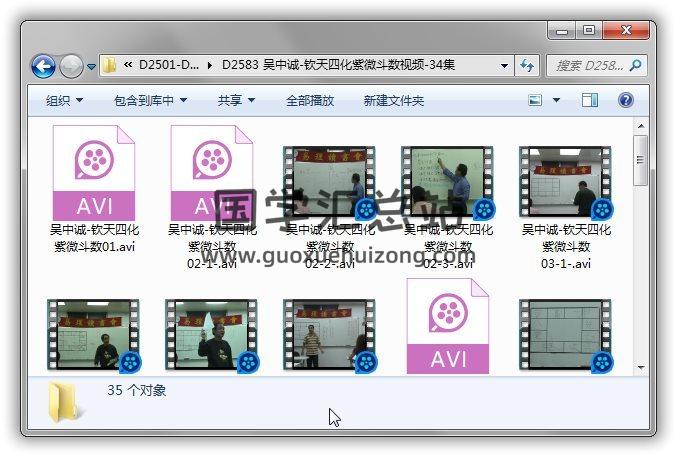The width and height of the screenshot is (677, 457).
Task: Select the video thumbnail for 03-1-.avi
Action: tap(566, 182)
